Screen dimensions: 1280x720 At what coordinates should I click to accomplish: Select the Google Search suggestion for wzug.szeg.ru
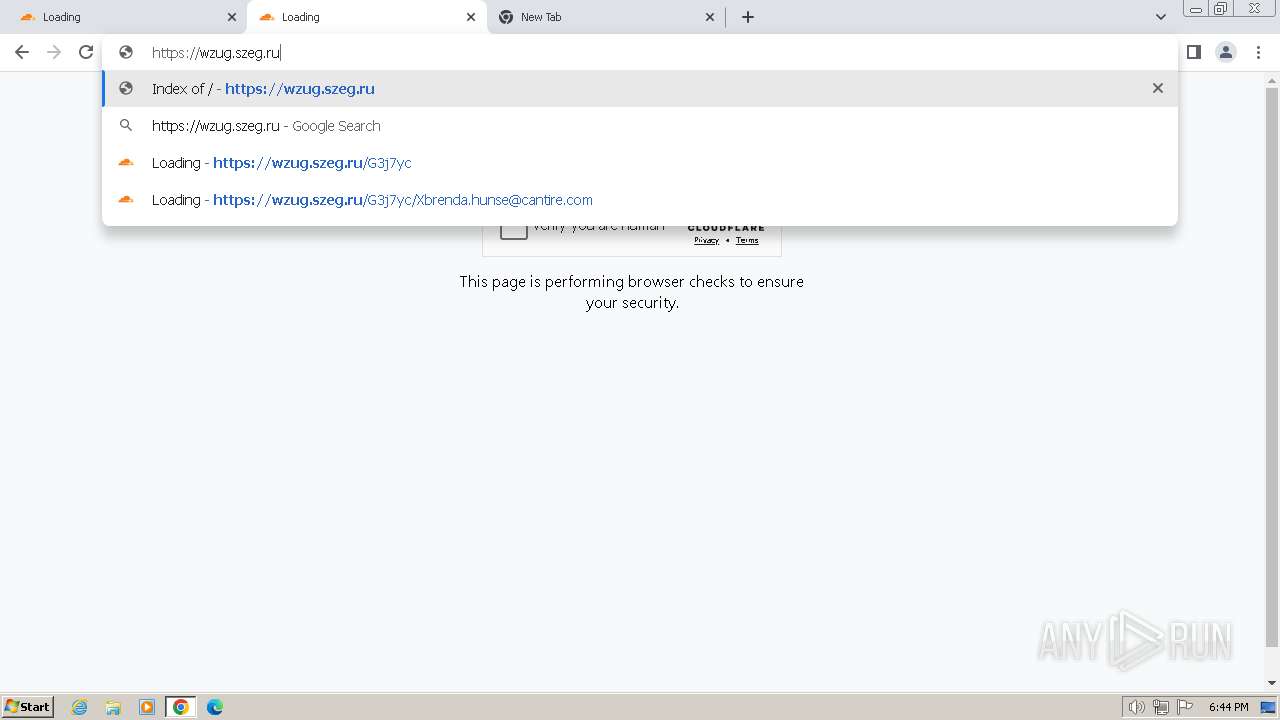click(x=640, y=125)
